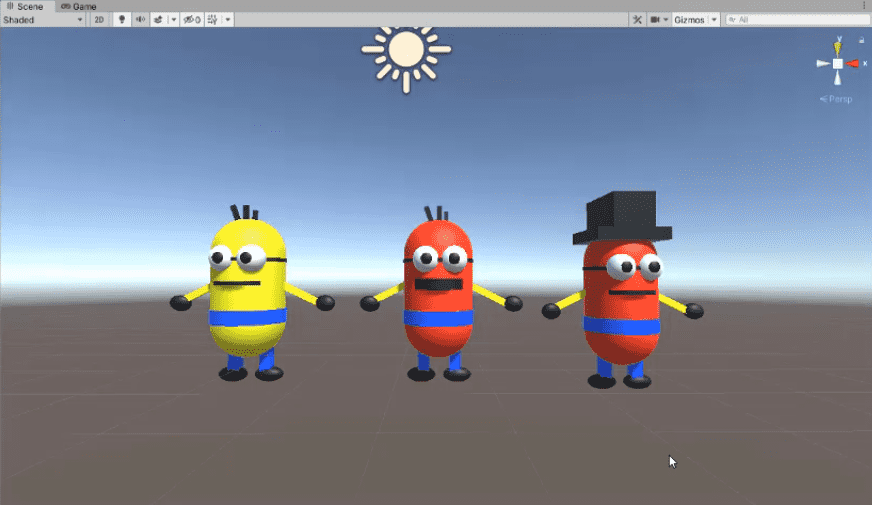Click the red X axis cone

[x=852, y=63]
